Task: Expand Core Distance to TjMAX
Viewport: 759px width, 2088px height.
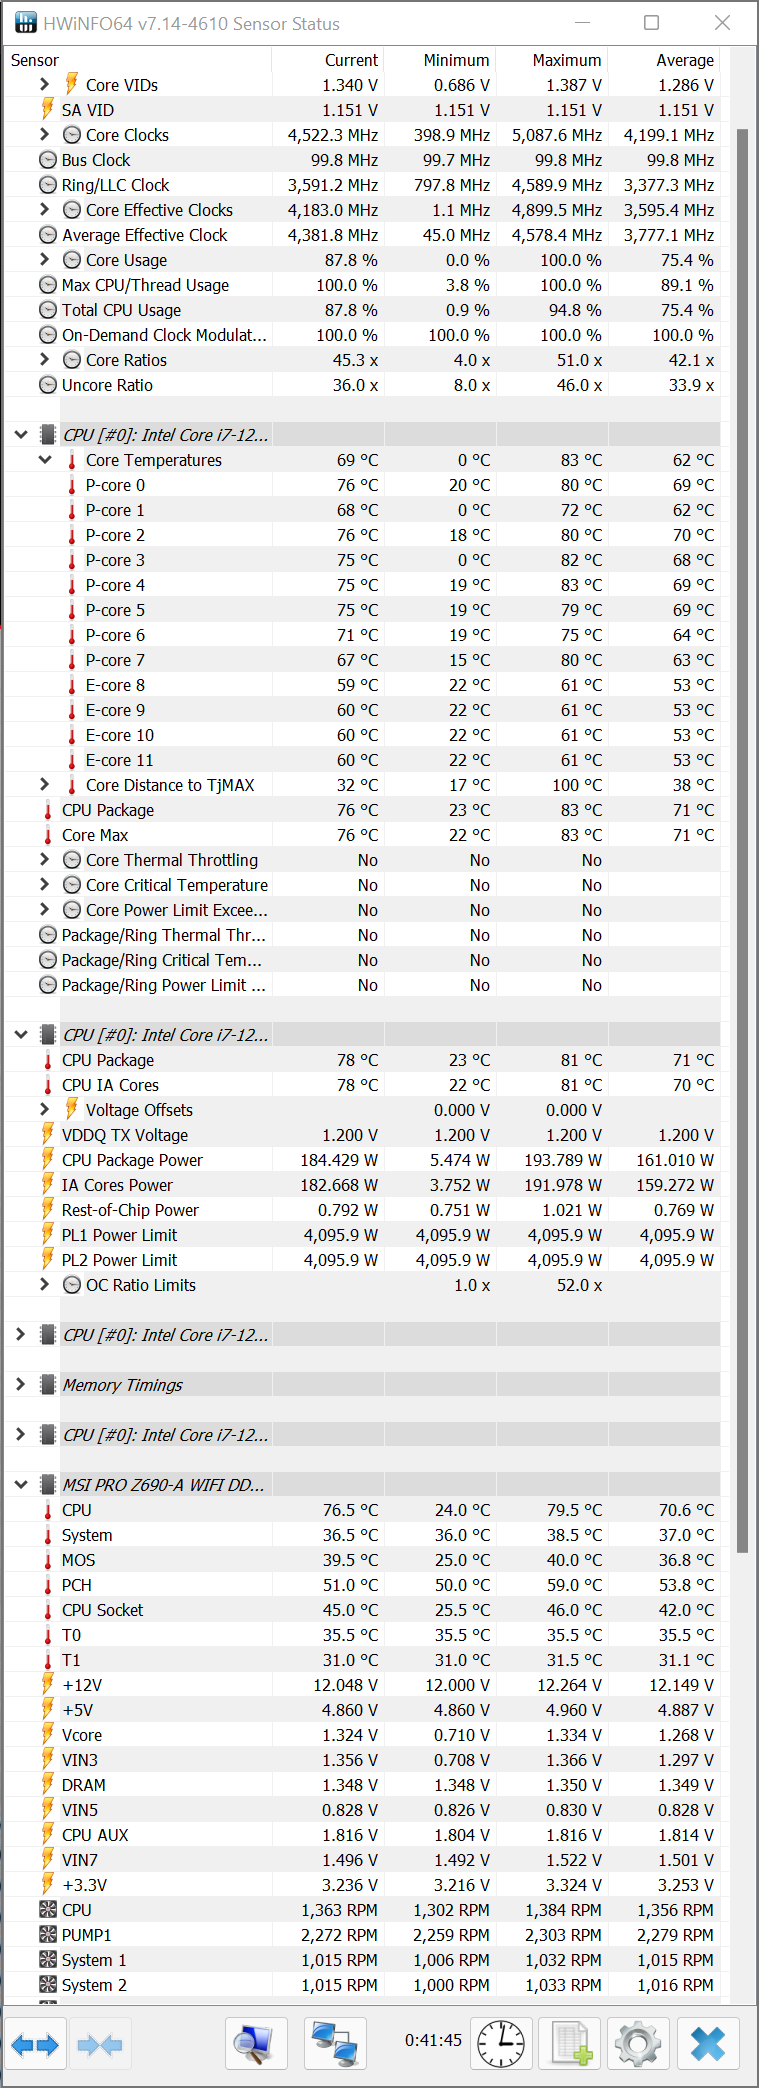Action: pyautogui.click(x=44, y=785)
